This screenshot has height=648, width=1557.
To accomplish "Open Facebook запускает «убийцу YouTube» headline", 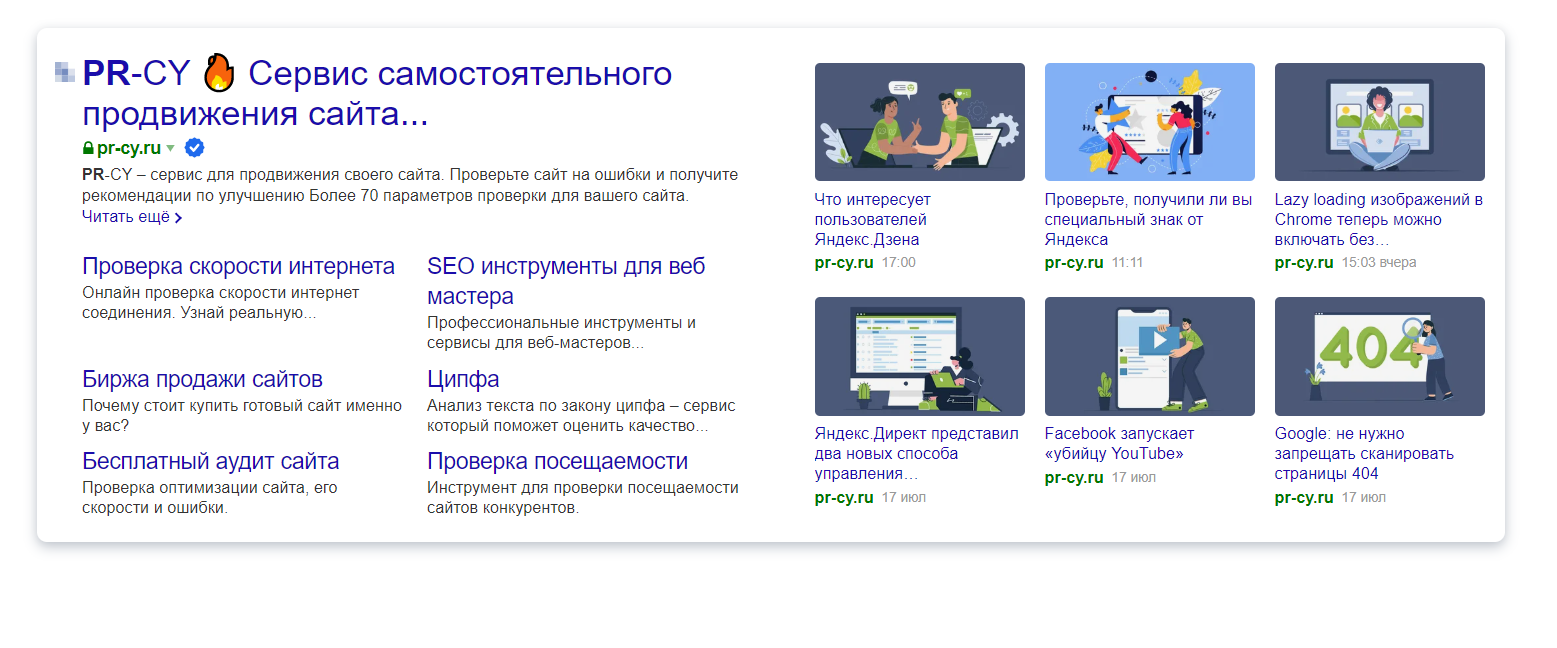I will [x=1119, y=444].
